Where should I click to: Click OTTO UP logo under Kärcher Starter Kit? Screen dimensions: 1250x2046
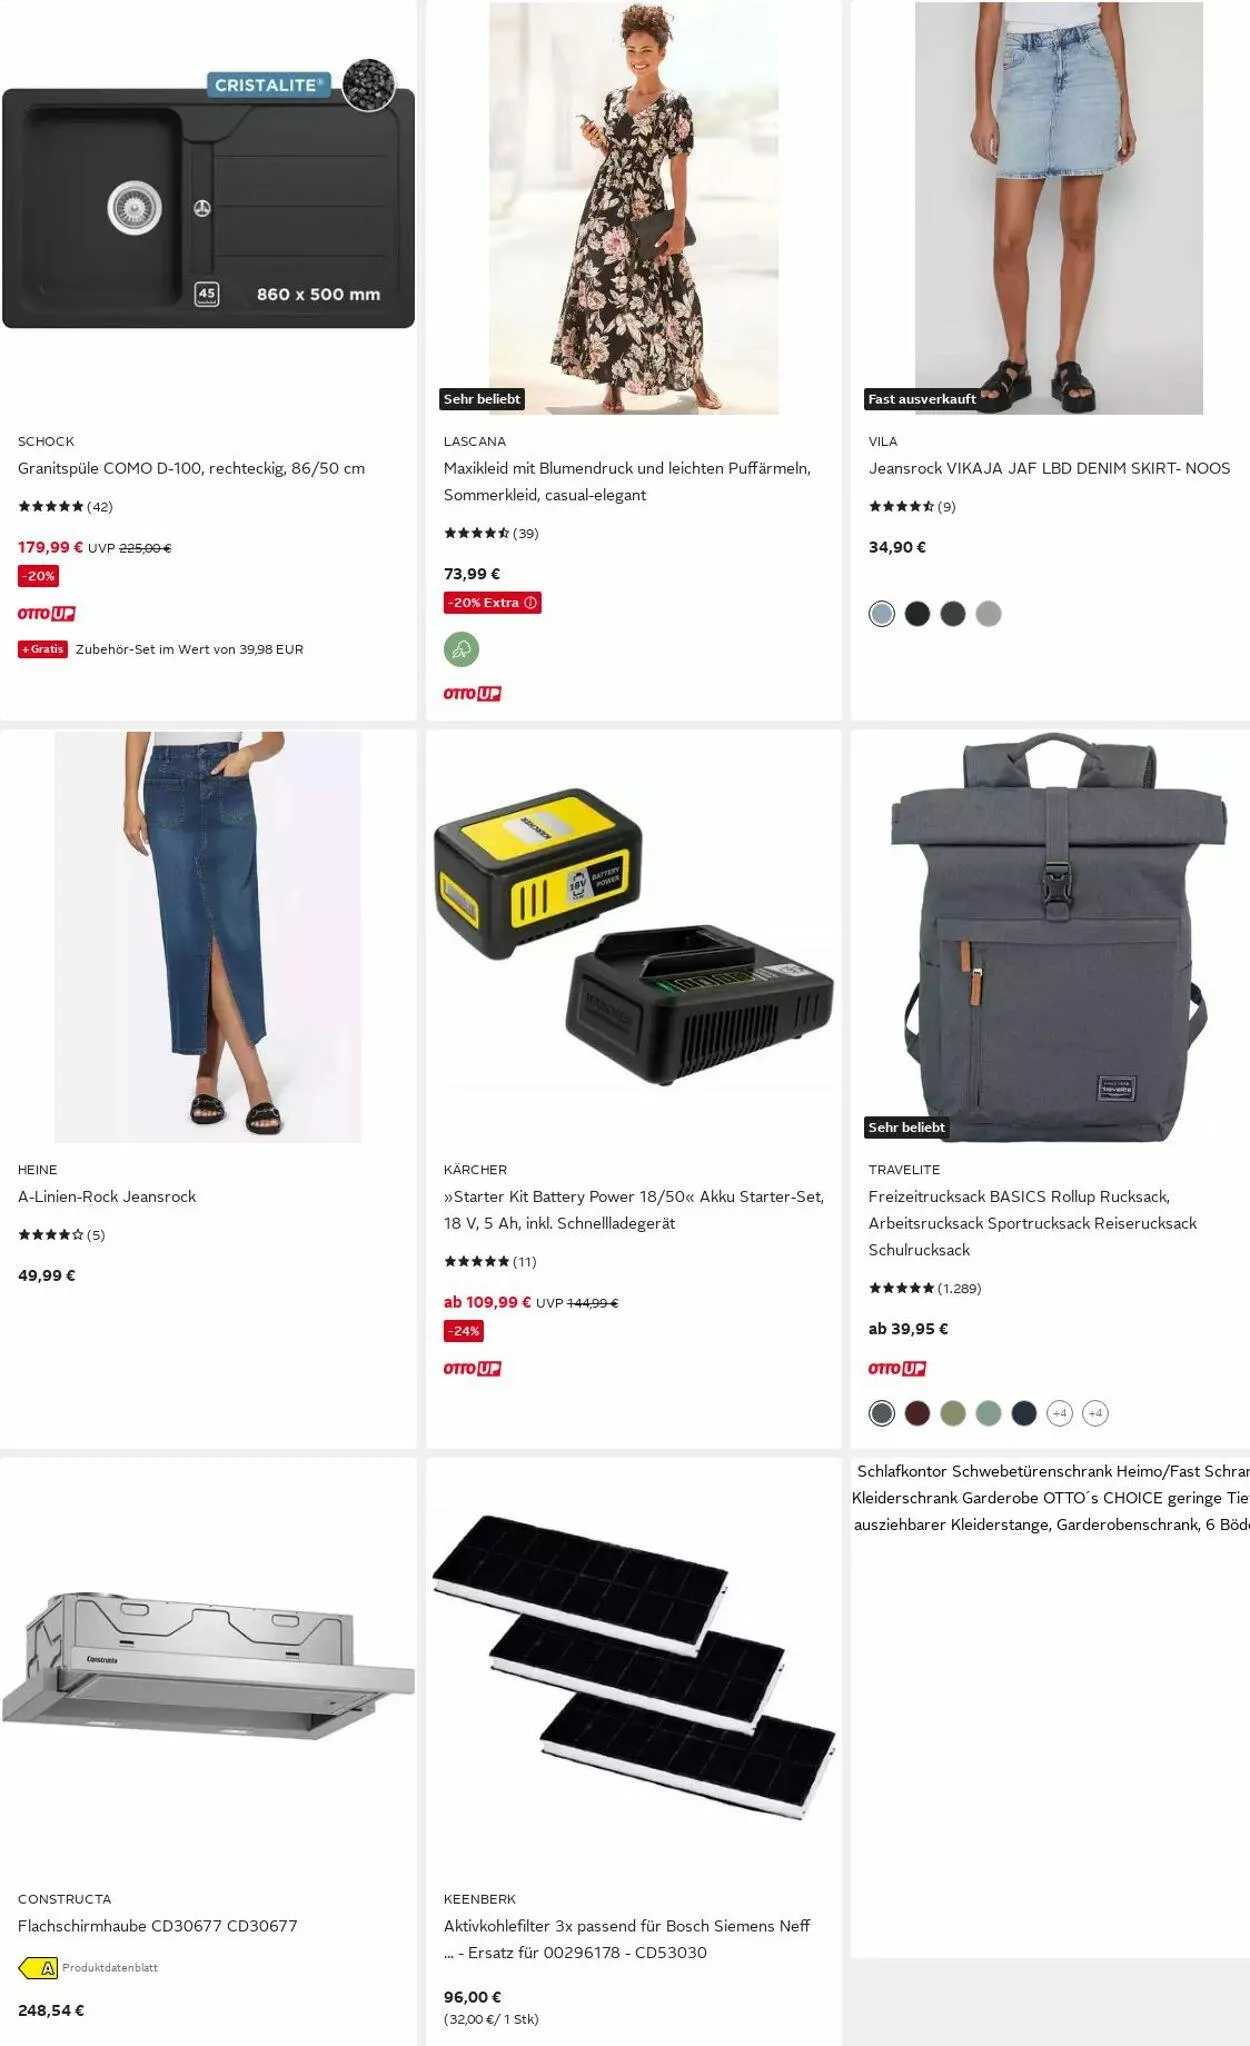click(472, 1368)
